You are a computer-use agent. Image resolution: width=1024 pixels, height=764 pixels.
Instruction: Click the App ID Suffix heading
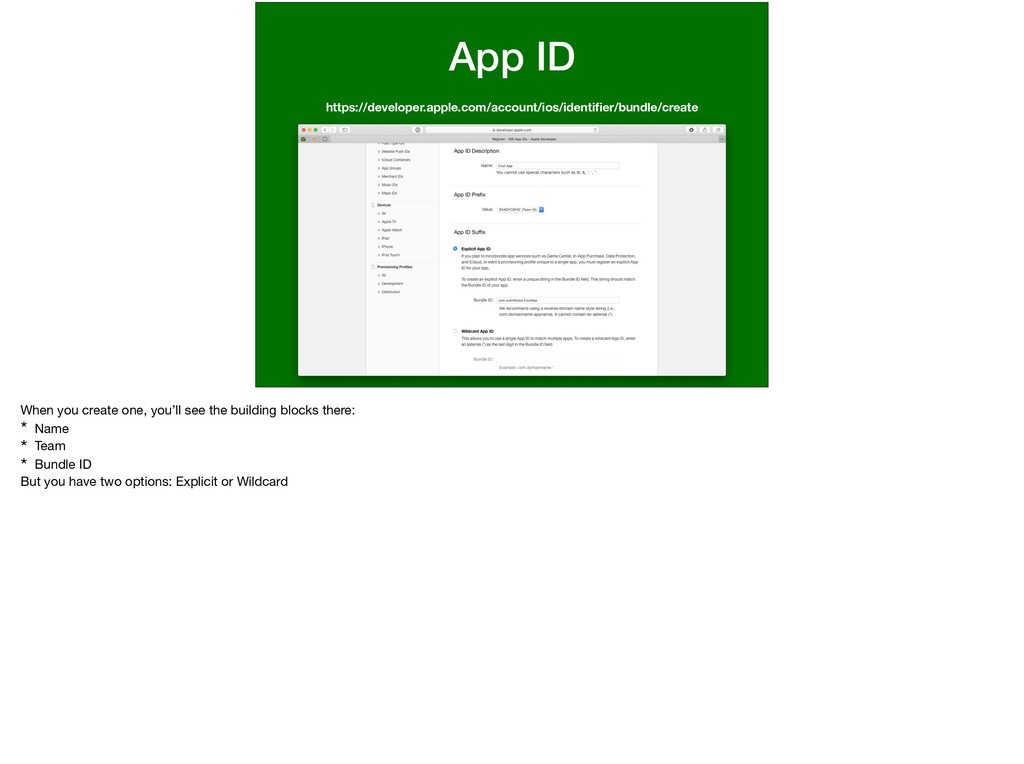pyautogui.click(x=470, y=232)
